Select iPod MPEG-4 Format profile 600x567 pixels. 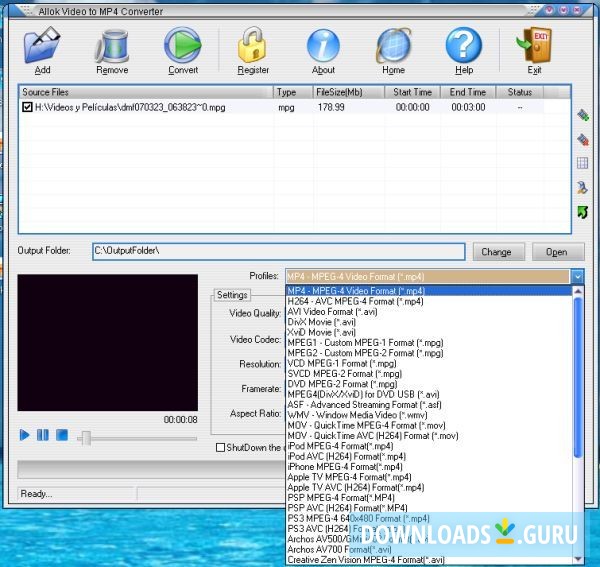(430, 446)
